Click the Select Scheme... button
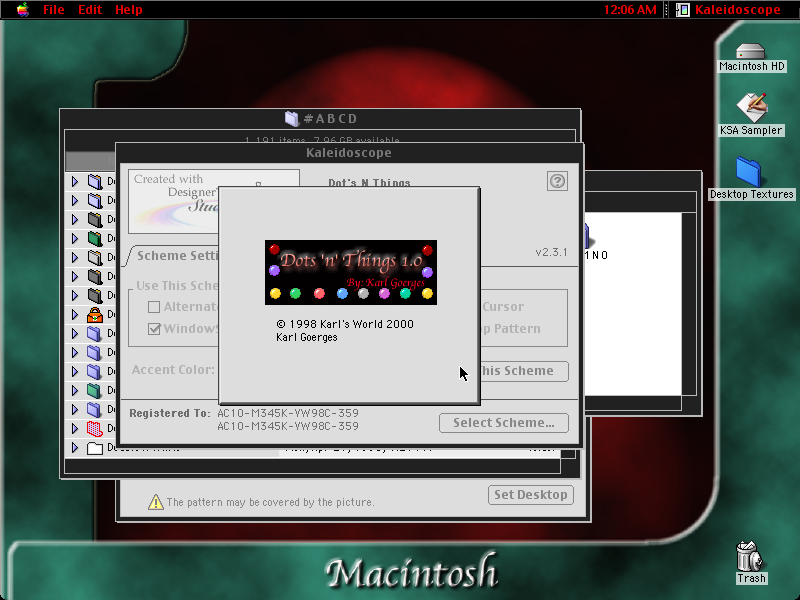Viewport: 800px width, 600px height. (x=504, y=423)
